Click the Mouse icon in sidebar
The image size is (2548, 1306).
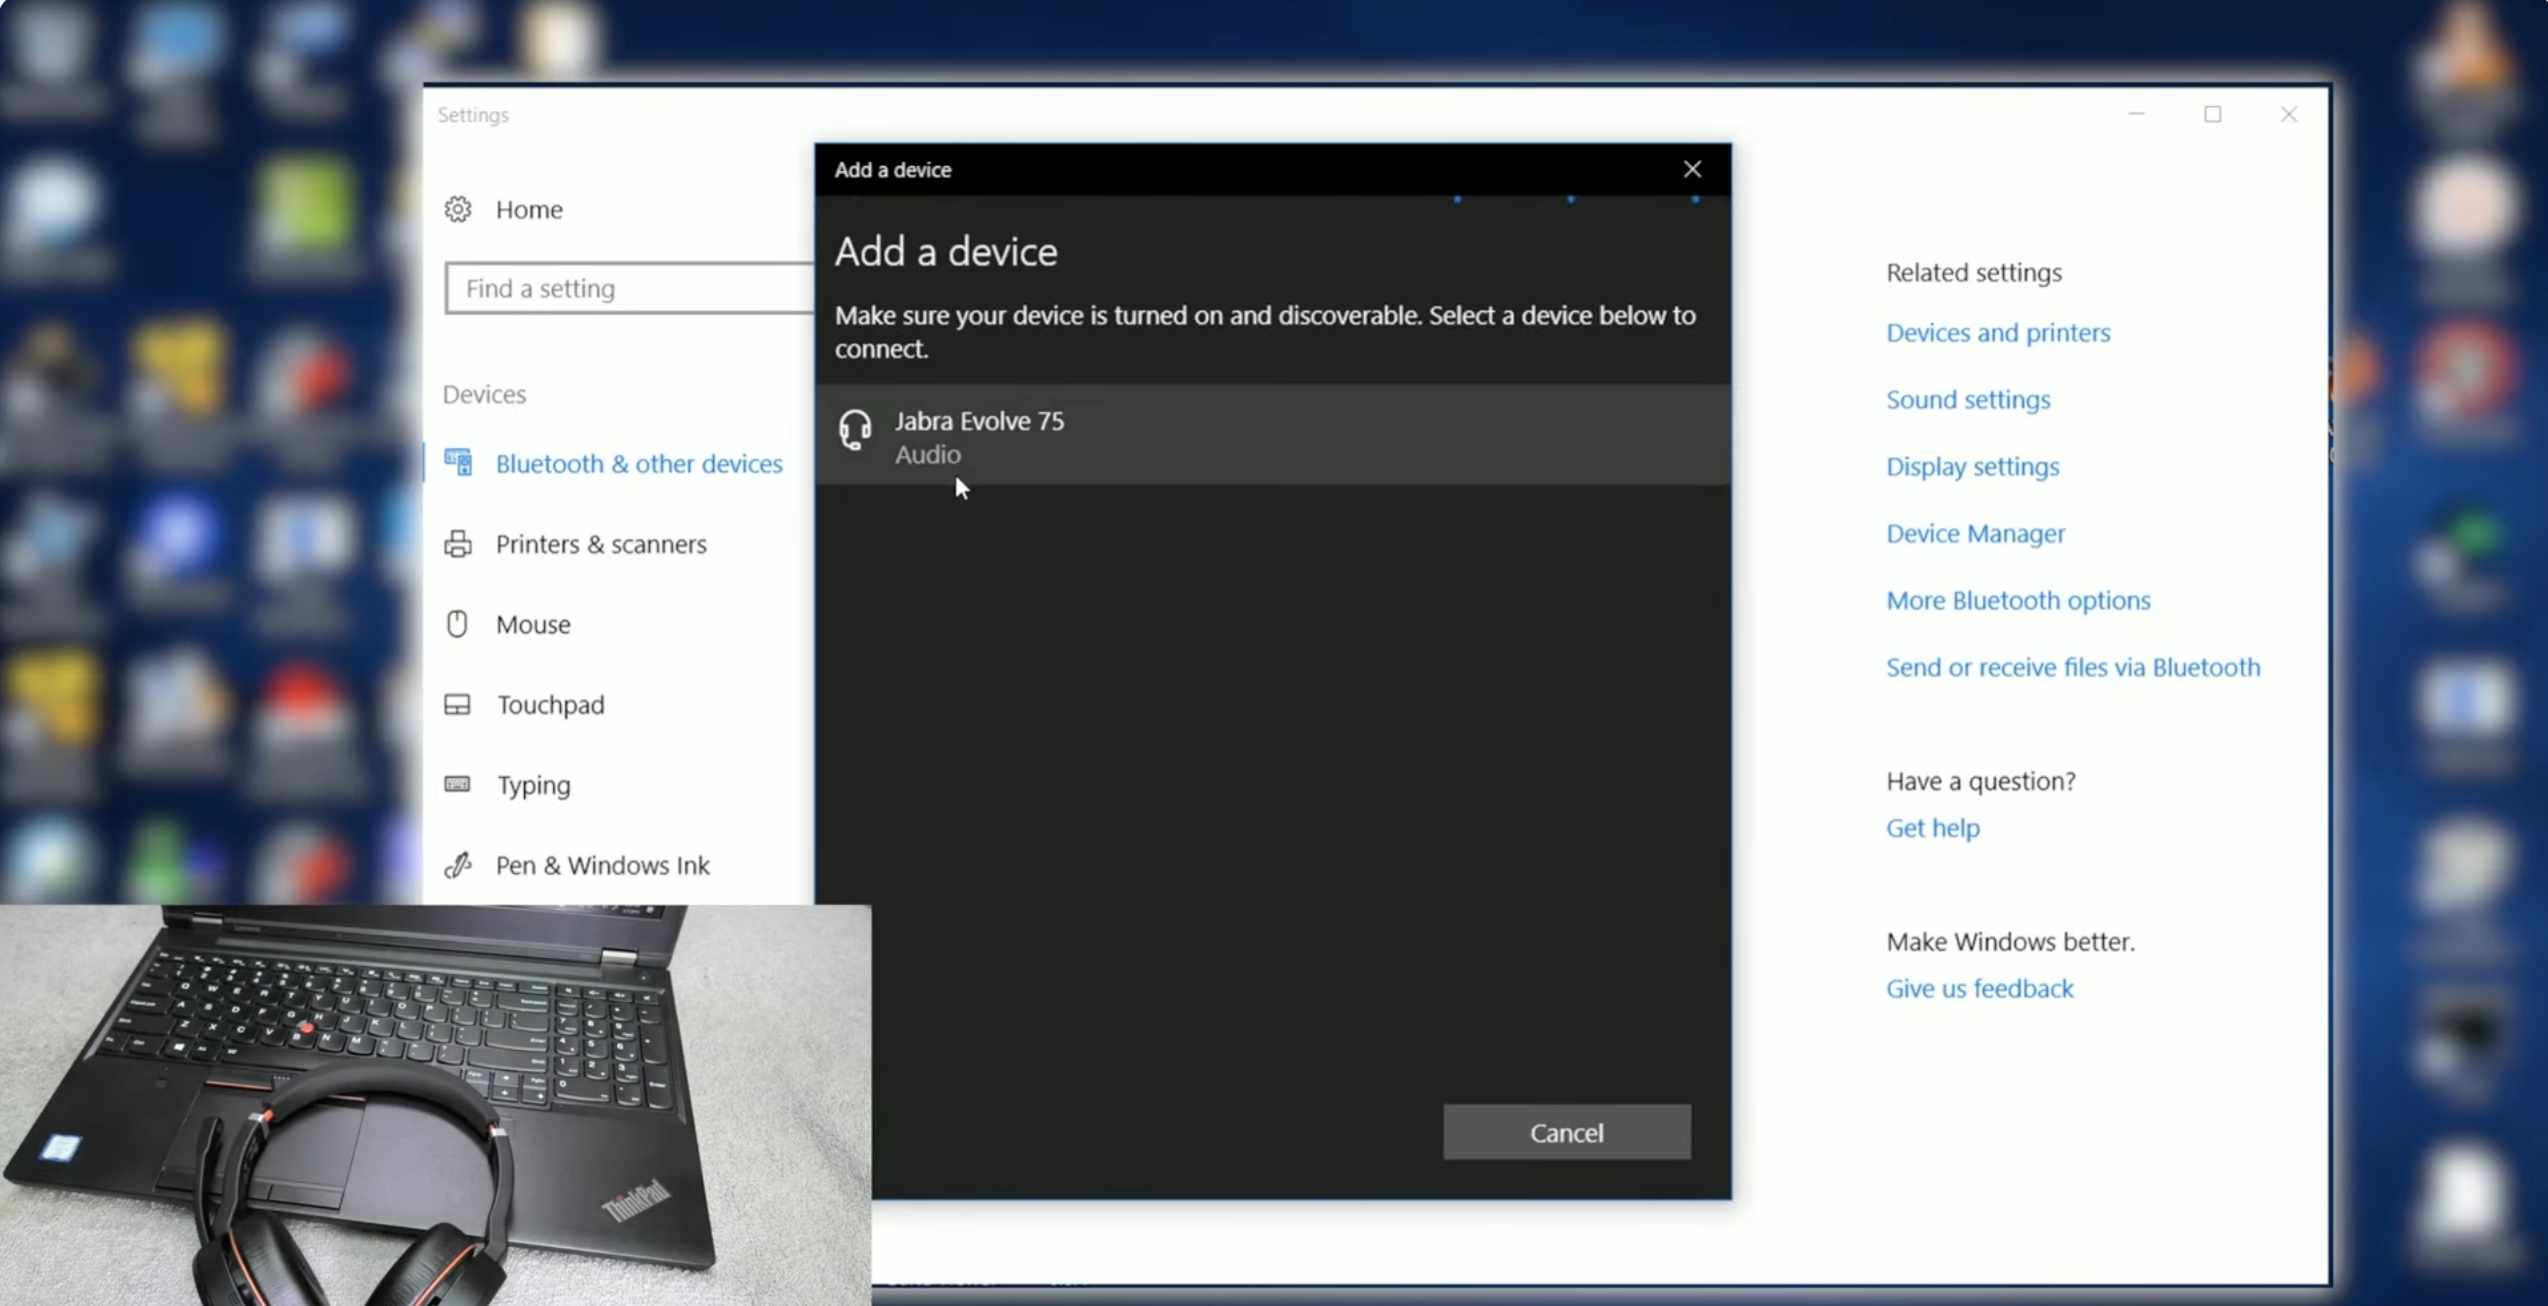pos(457,624)
